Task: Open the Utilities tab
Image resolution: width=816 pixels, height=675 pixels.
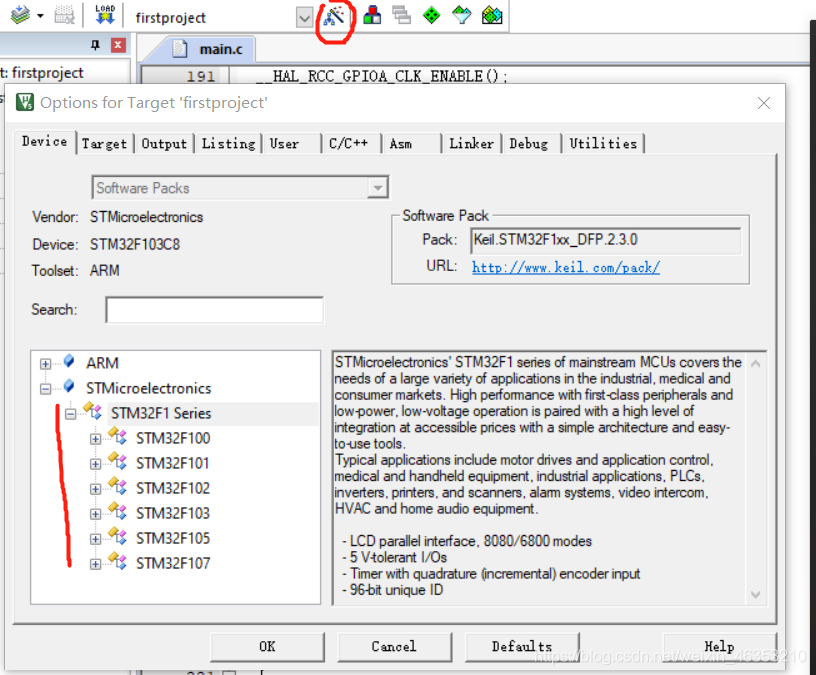Action: tap(603, 144)
